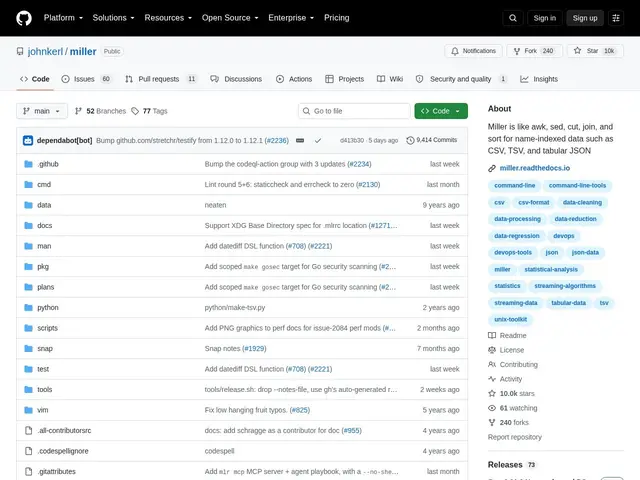640x480 pixels.
Task: Expand the Platform menu
Action: coord(63,18)
